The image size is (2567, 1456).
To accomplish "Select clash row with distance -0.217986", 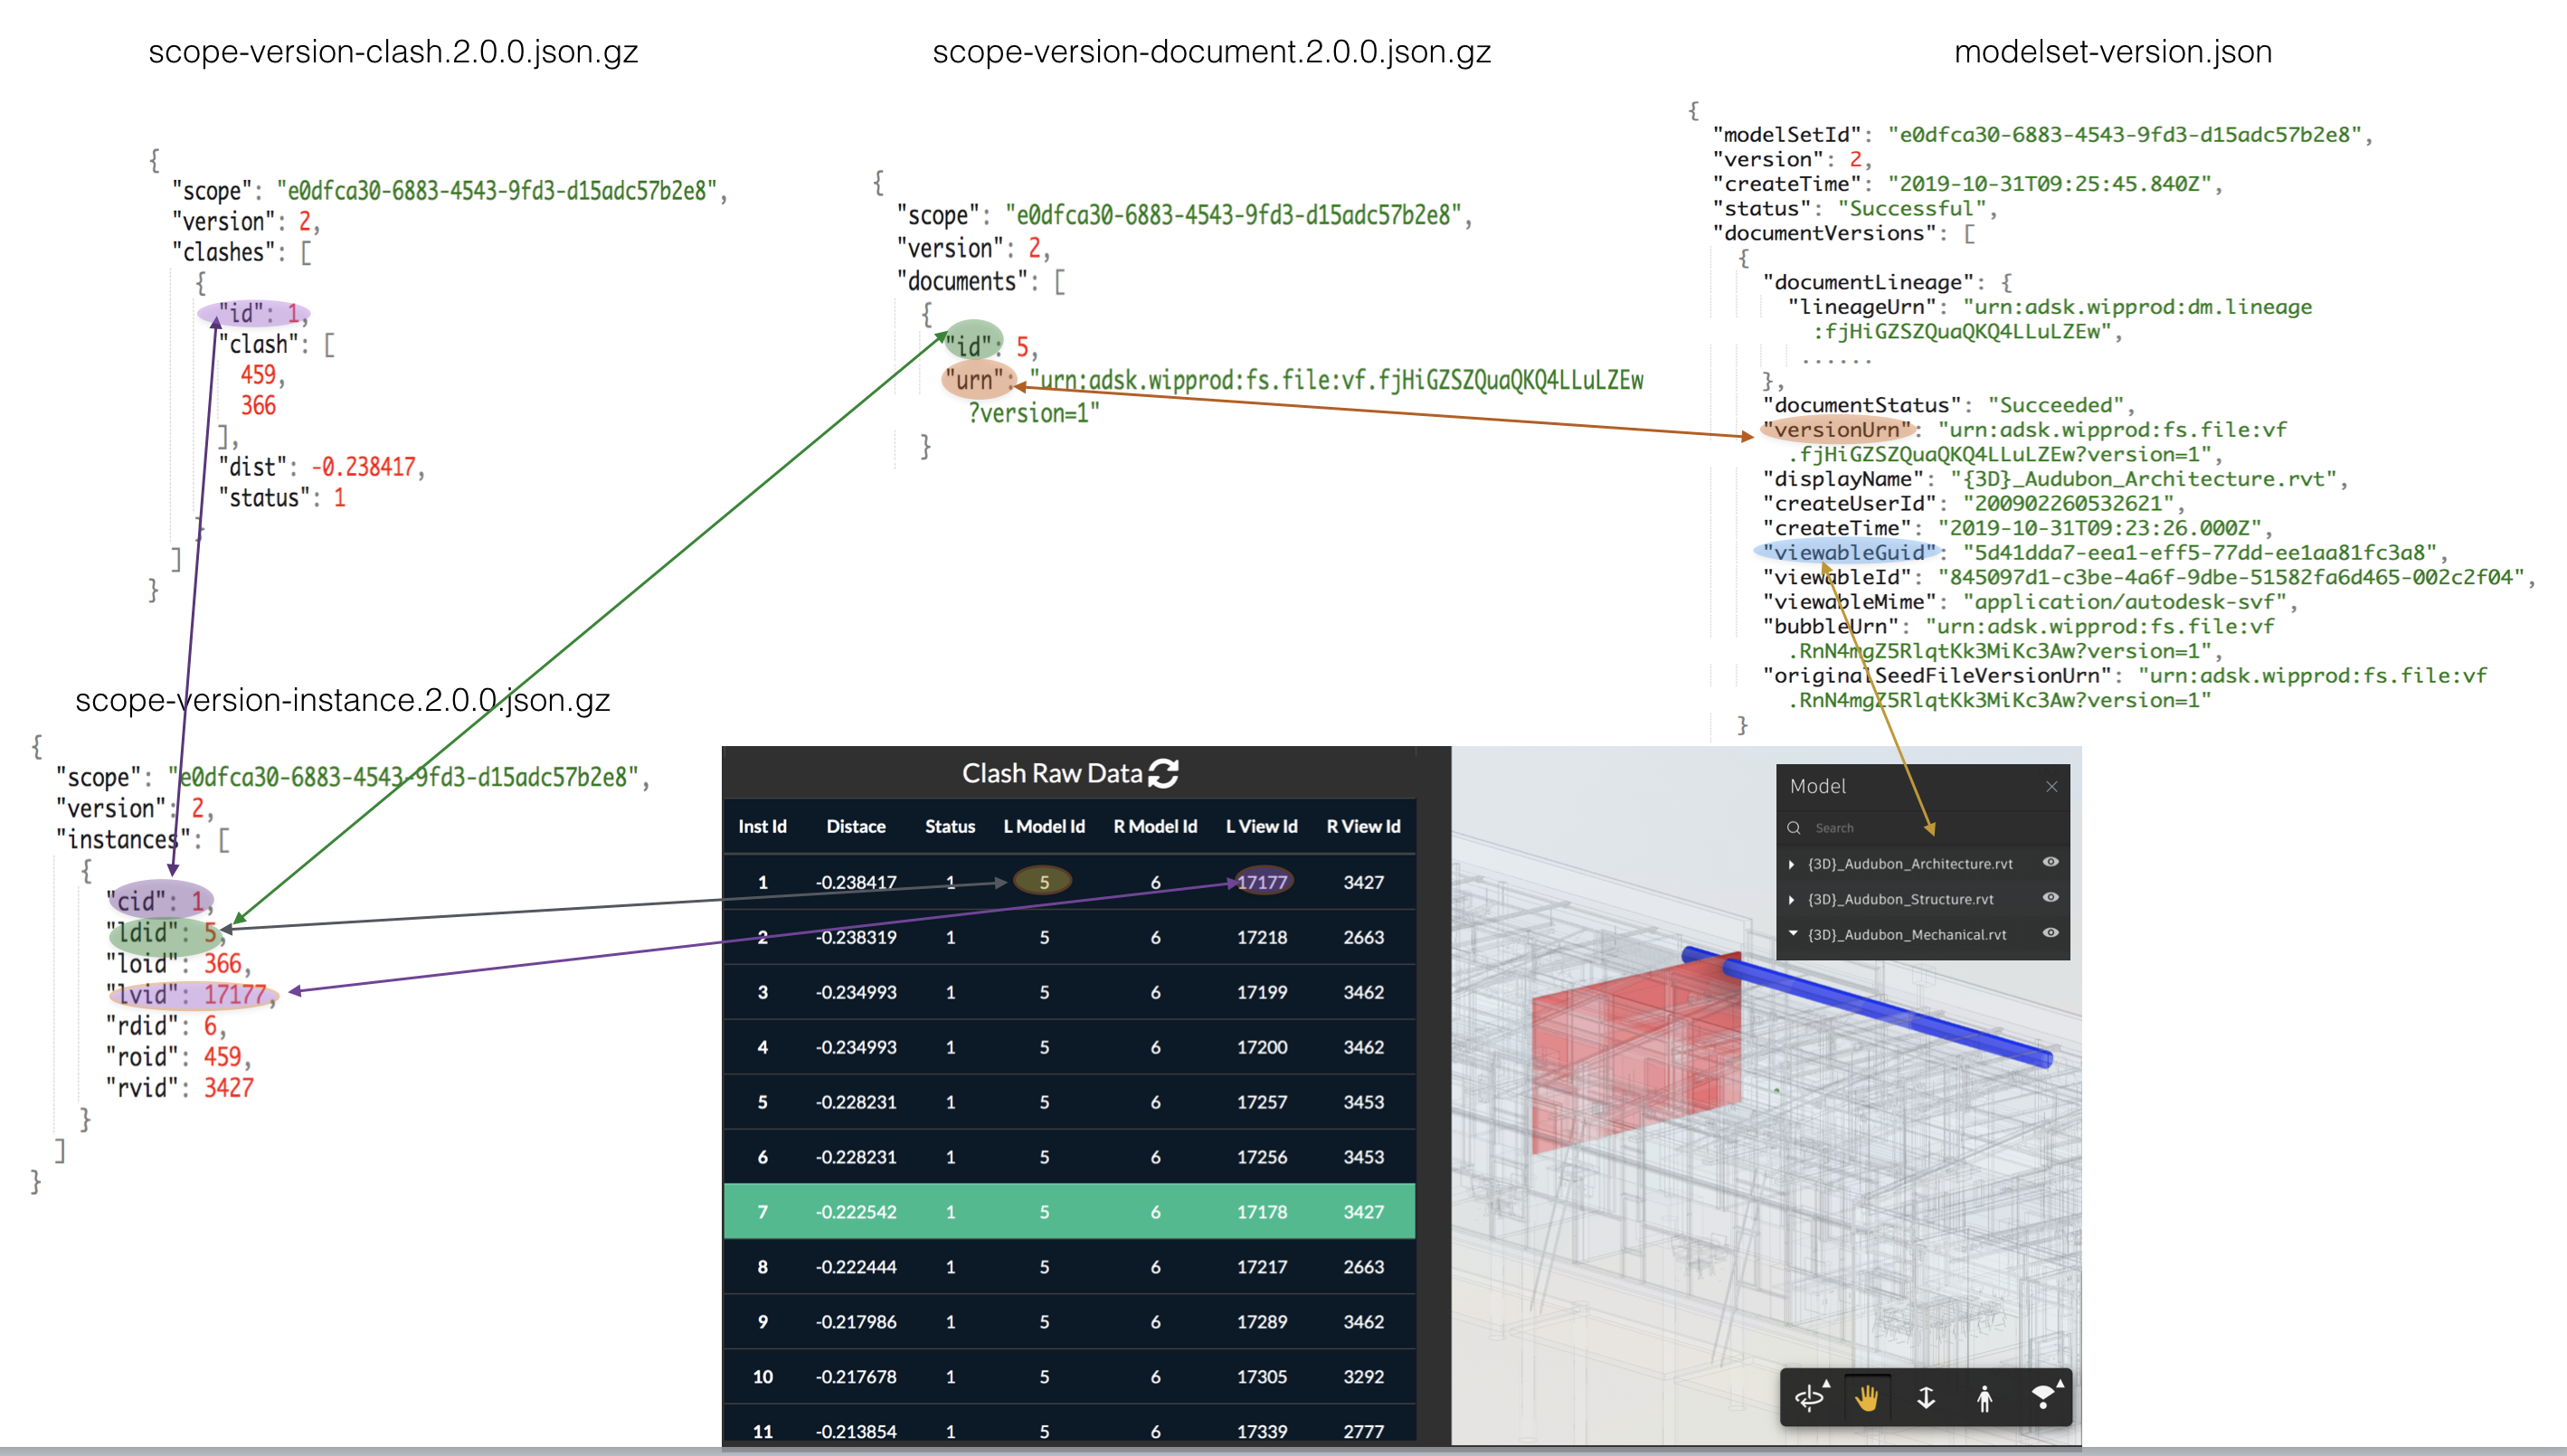I will [x=1069, y=1322].
